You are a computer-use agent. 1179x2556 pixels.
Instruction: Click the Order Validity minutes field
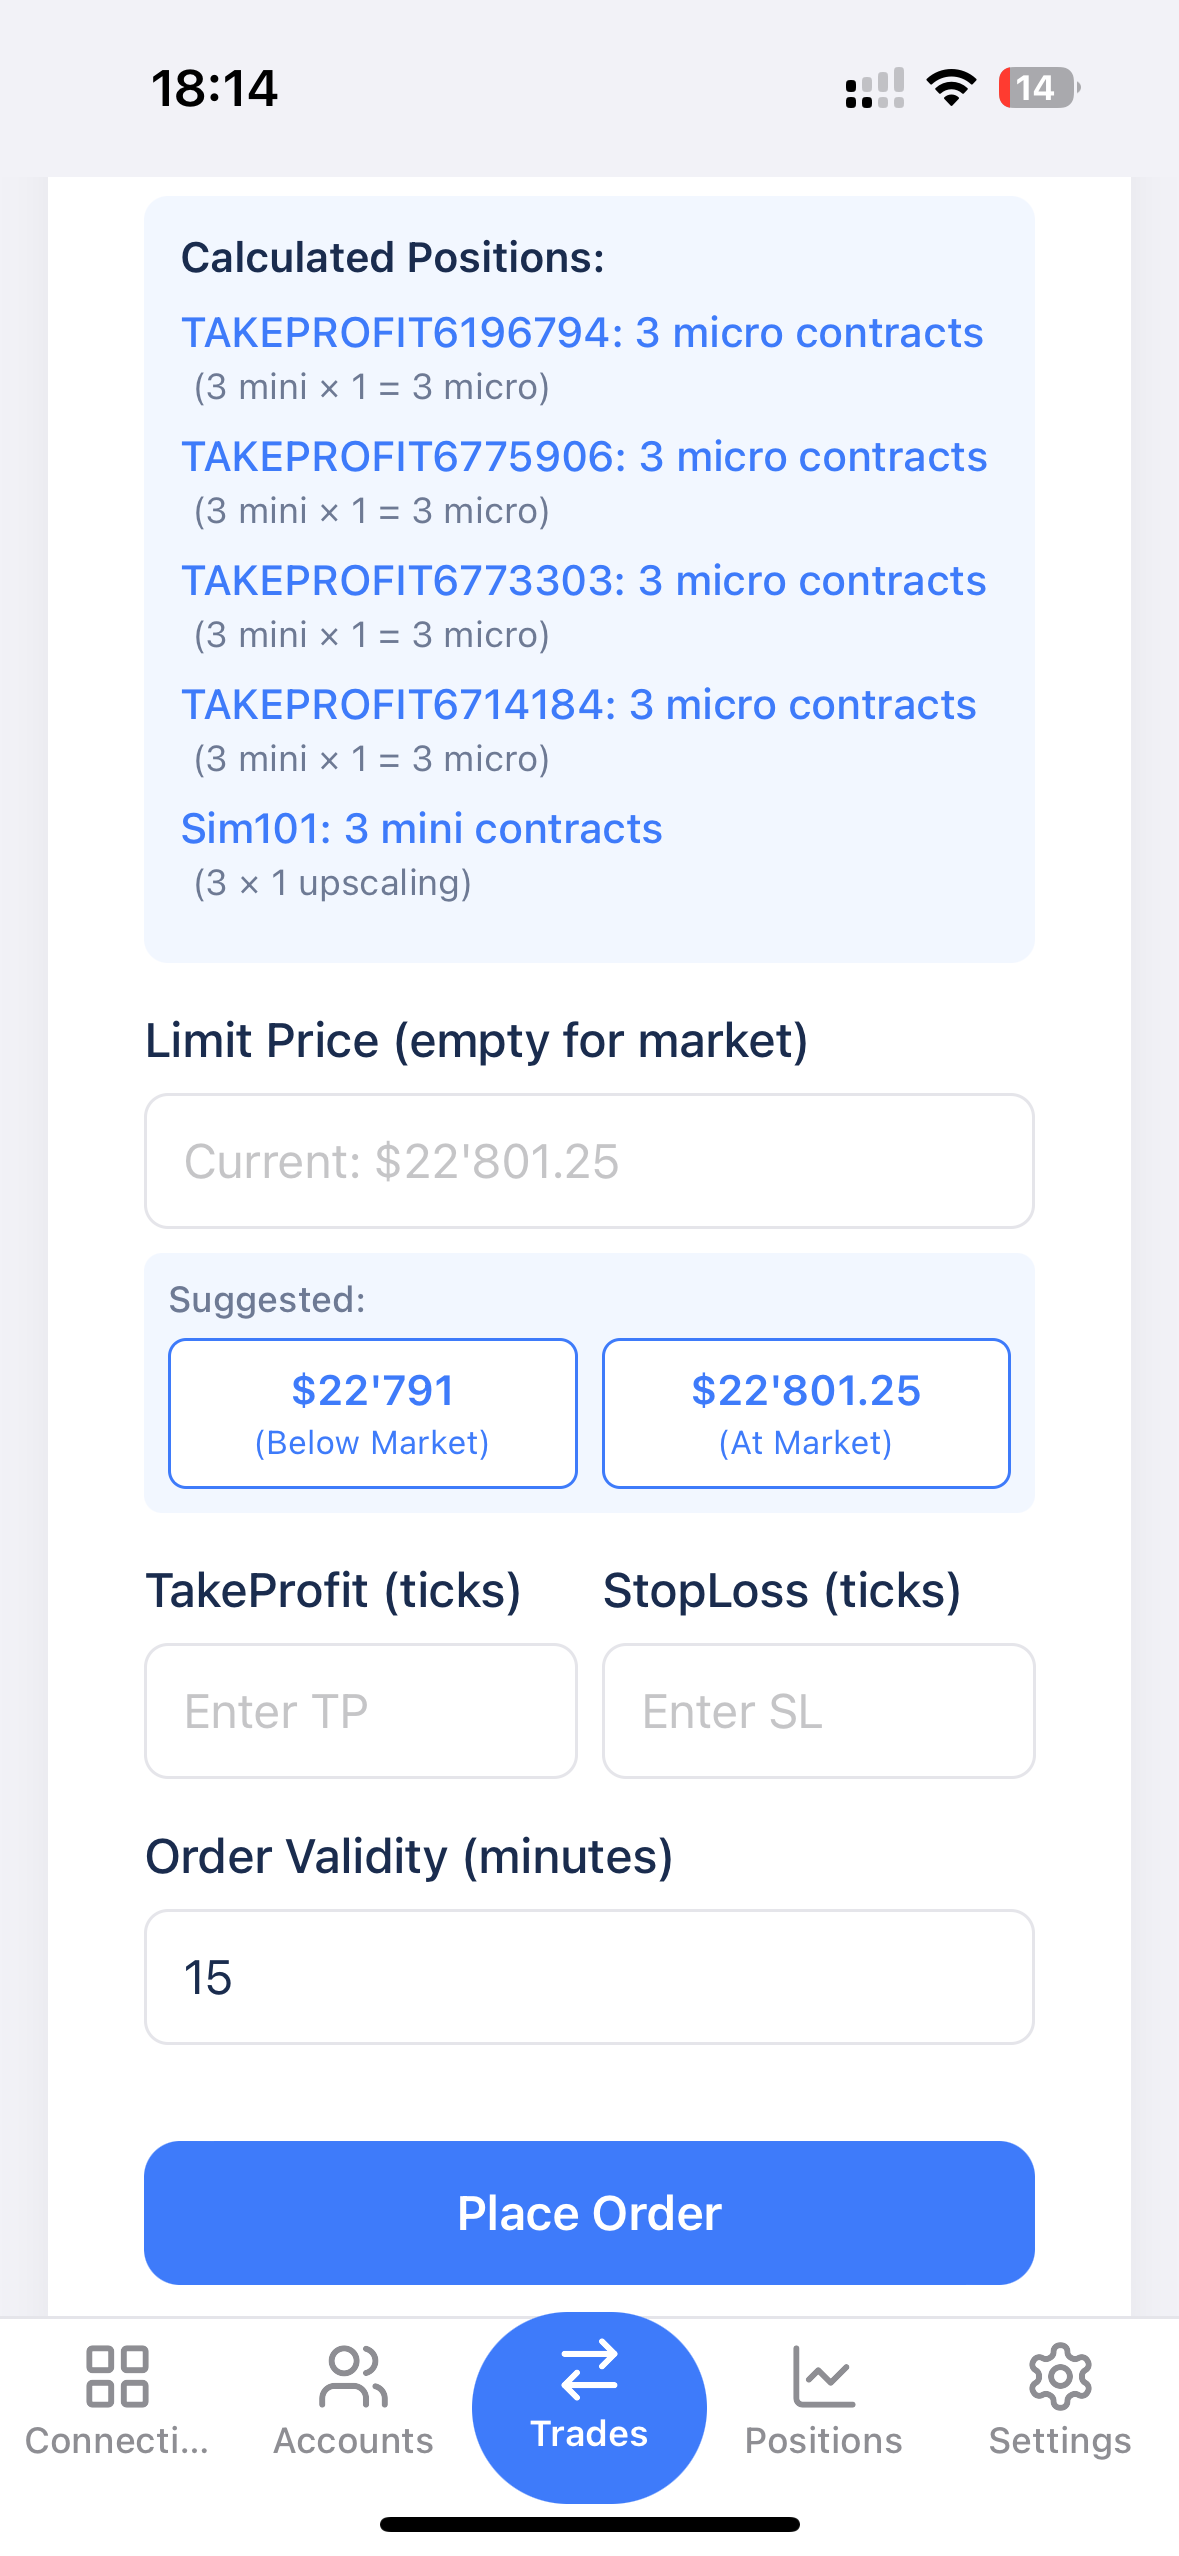[x=589, y=1977]
